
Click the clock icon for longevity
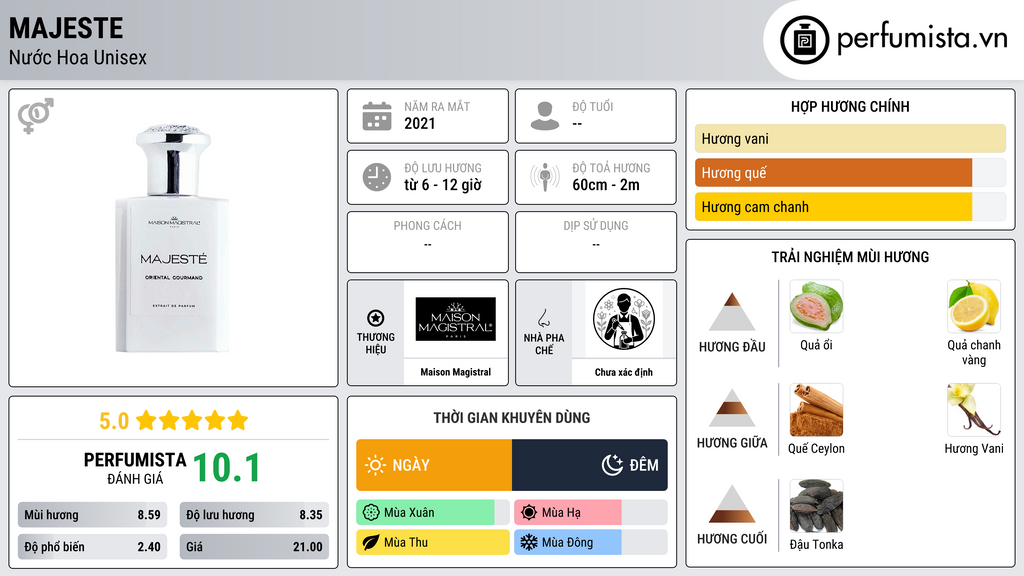[377, 177]
